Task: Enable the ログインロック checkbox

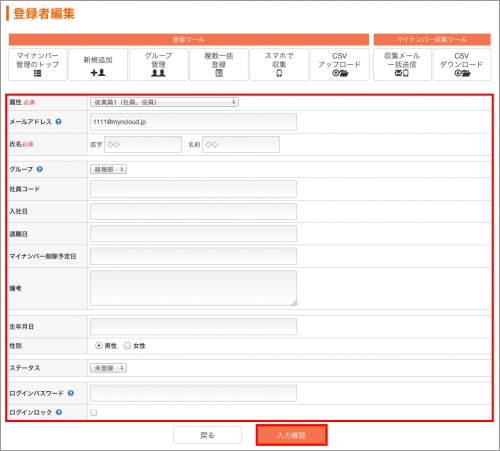Action: tap(94, 413)
